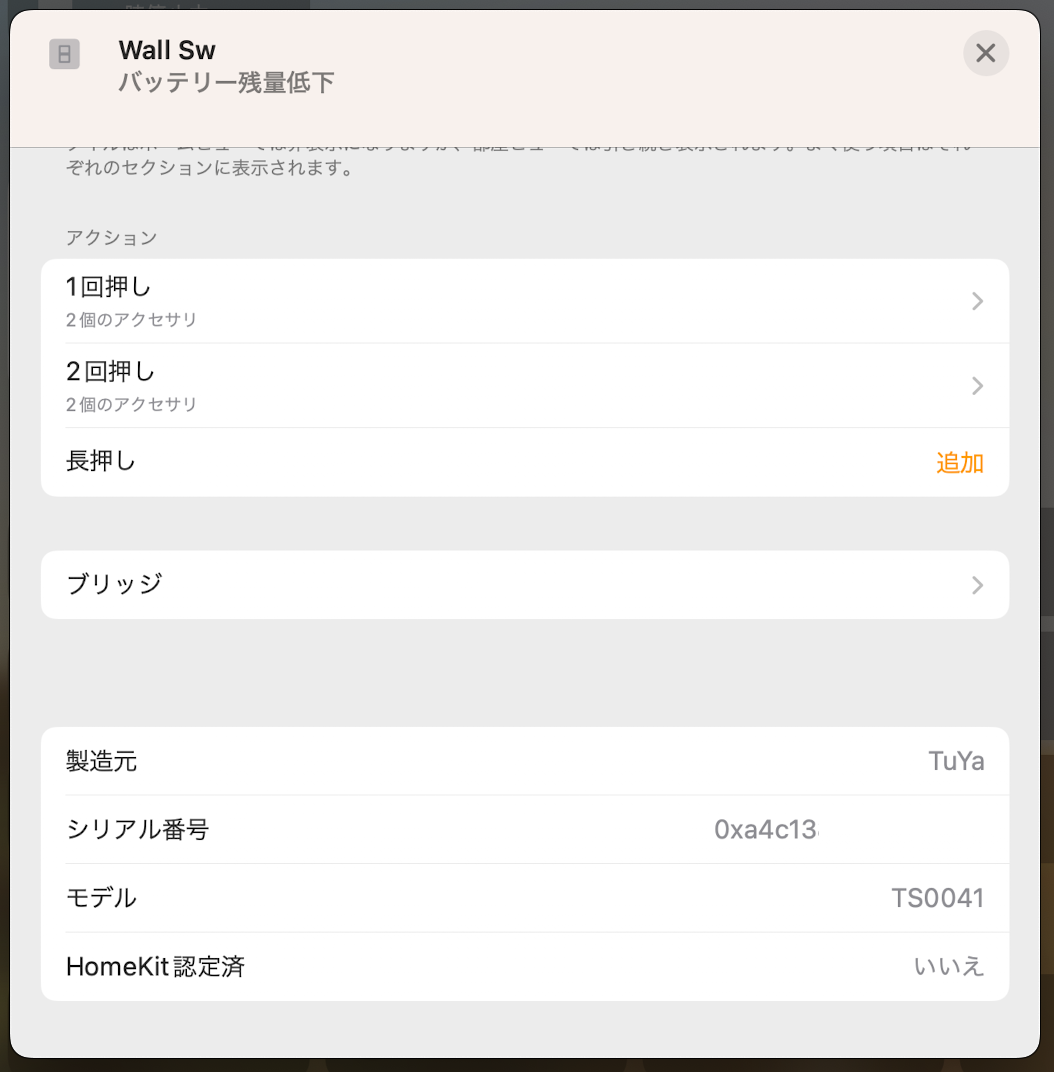Select the いいえ HomeKit certification value

click(x=948, y=967)
